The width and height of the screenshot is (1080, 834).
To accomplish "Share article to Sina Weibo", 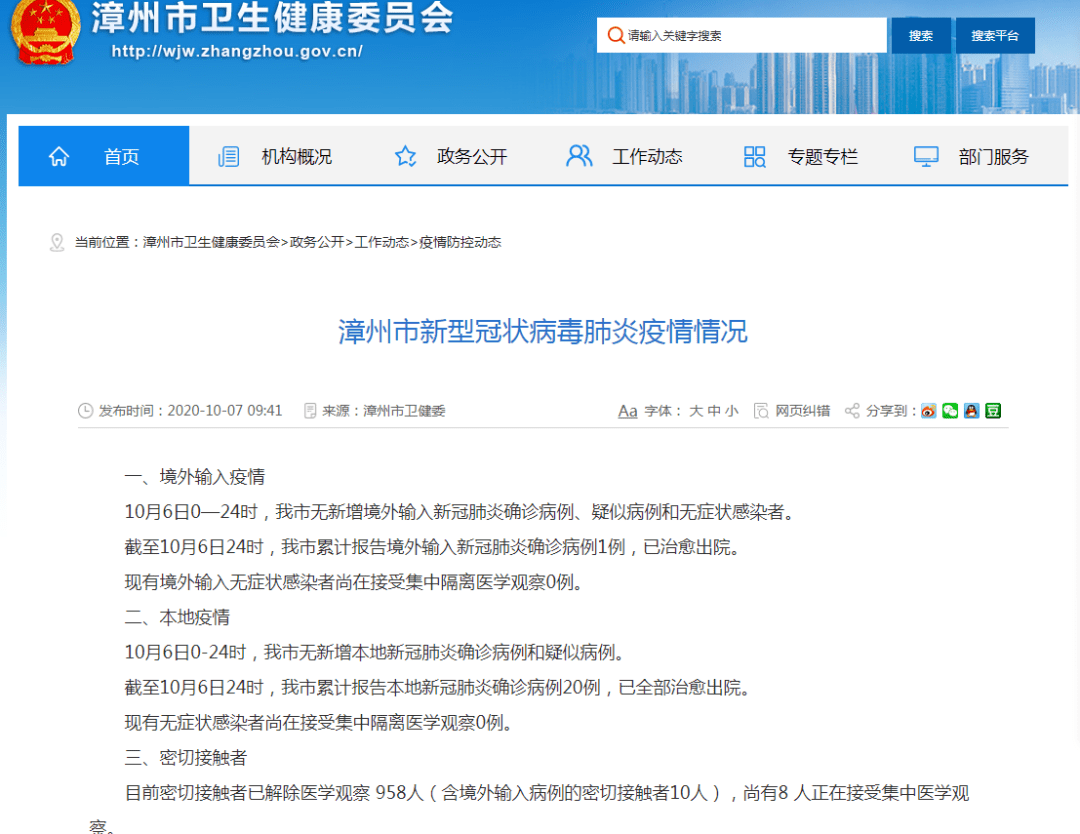I will [929, 410].
